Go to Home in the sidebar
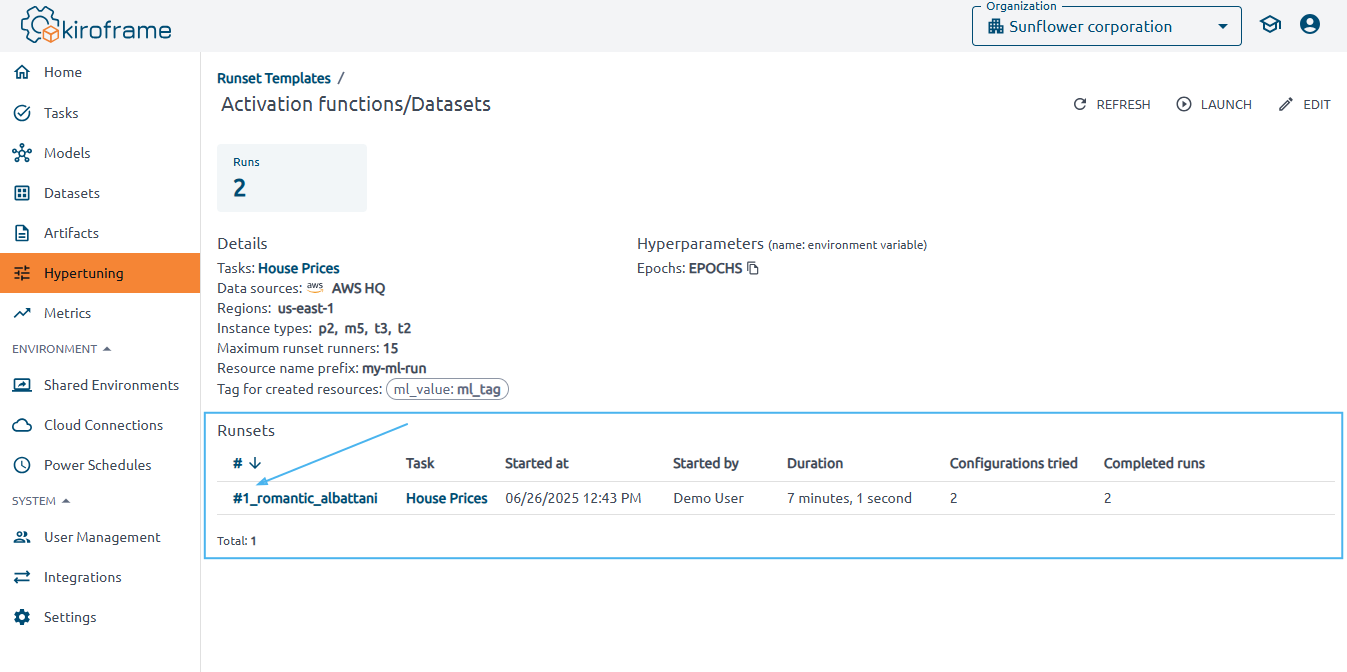The image size is (1347, 672). tap(63, 73)
